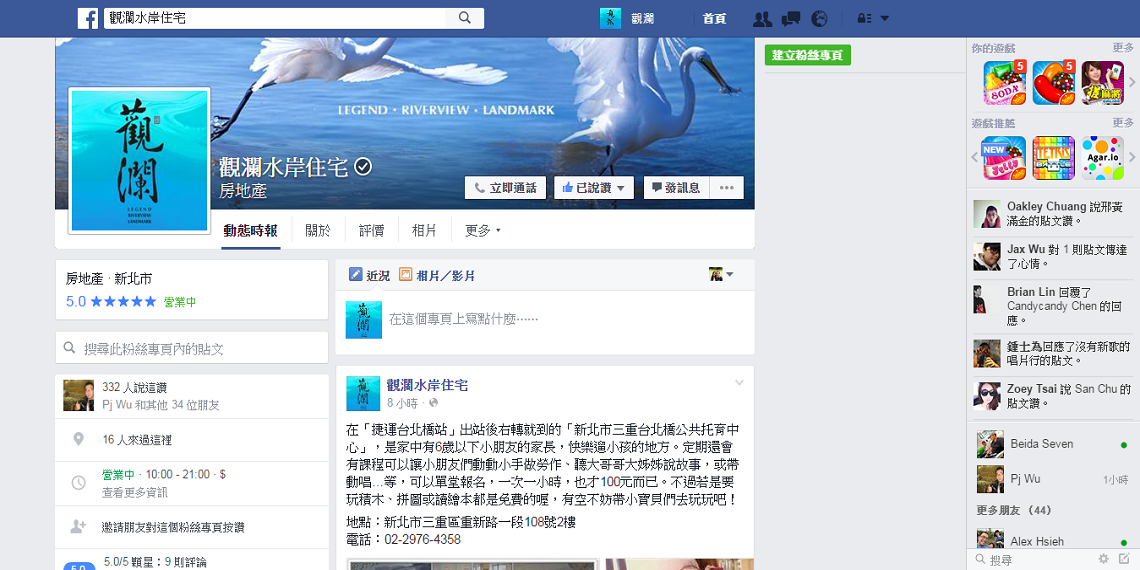The width and height of the screenshot is (1140, 570).
Task: Open chat with Beida Seven
Action: click(x=1053, y=444)
